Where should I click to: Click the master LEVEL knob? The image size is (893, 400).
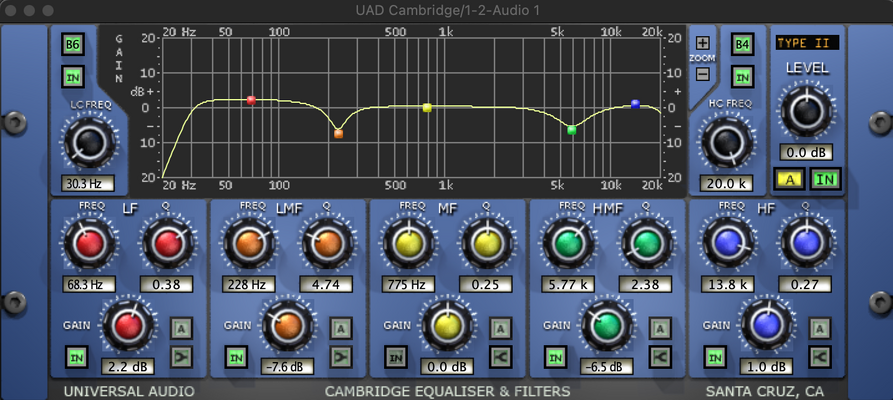point(806,110)
